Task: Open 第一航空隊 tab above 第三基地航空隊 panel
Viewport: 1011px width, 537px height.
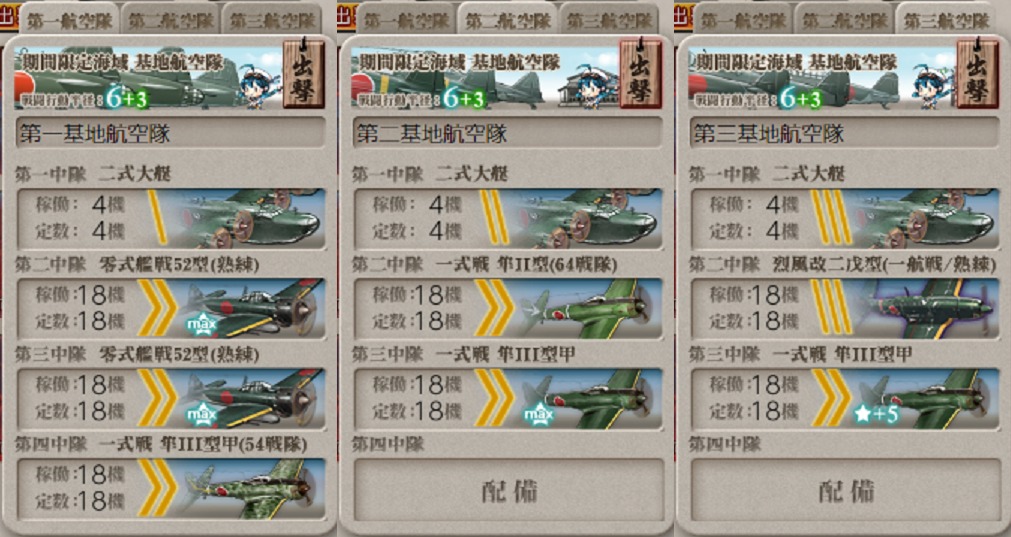Action: pos(743,19)
